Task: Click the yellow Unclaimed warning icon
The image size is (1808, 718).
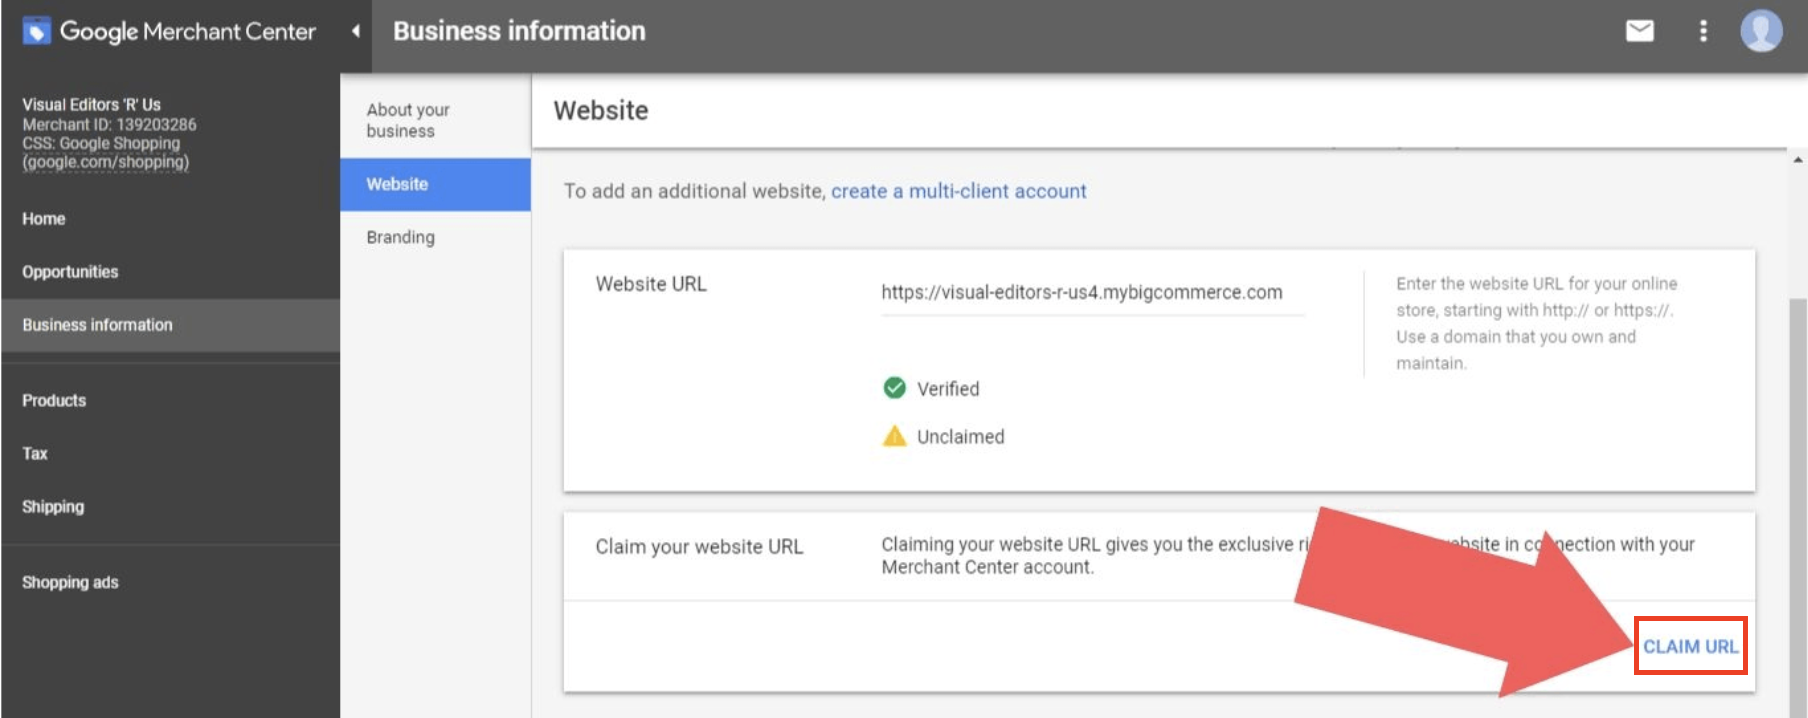Action: 894,436
